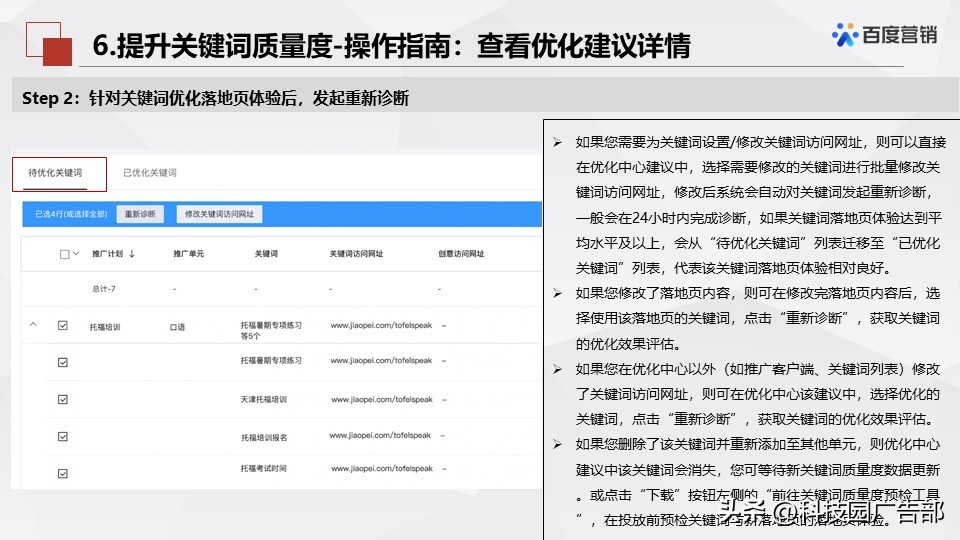
Task: Click the 修改关键词访问网址 button
Action: coord(219,214)
